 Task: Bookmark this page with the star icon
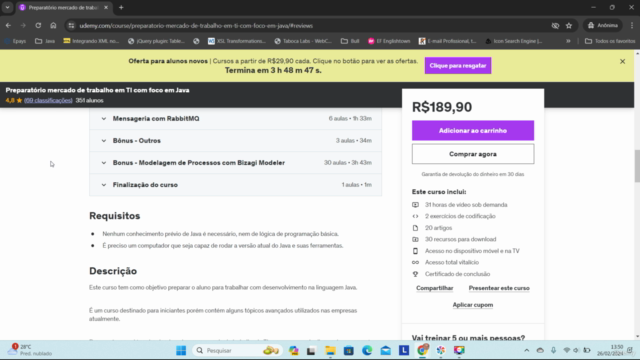click(569, 26)
